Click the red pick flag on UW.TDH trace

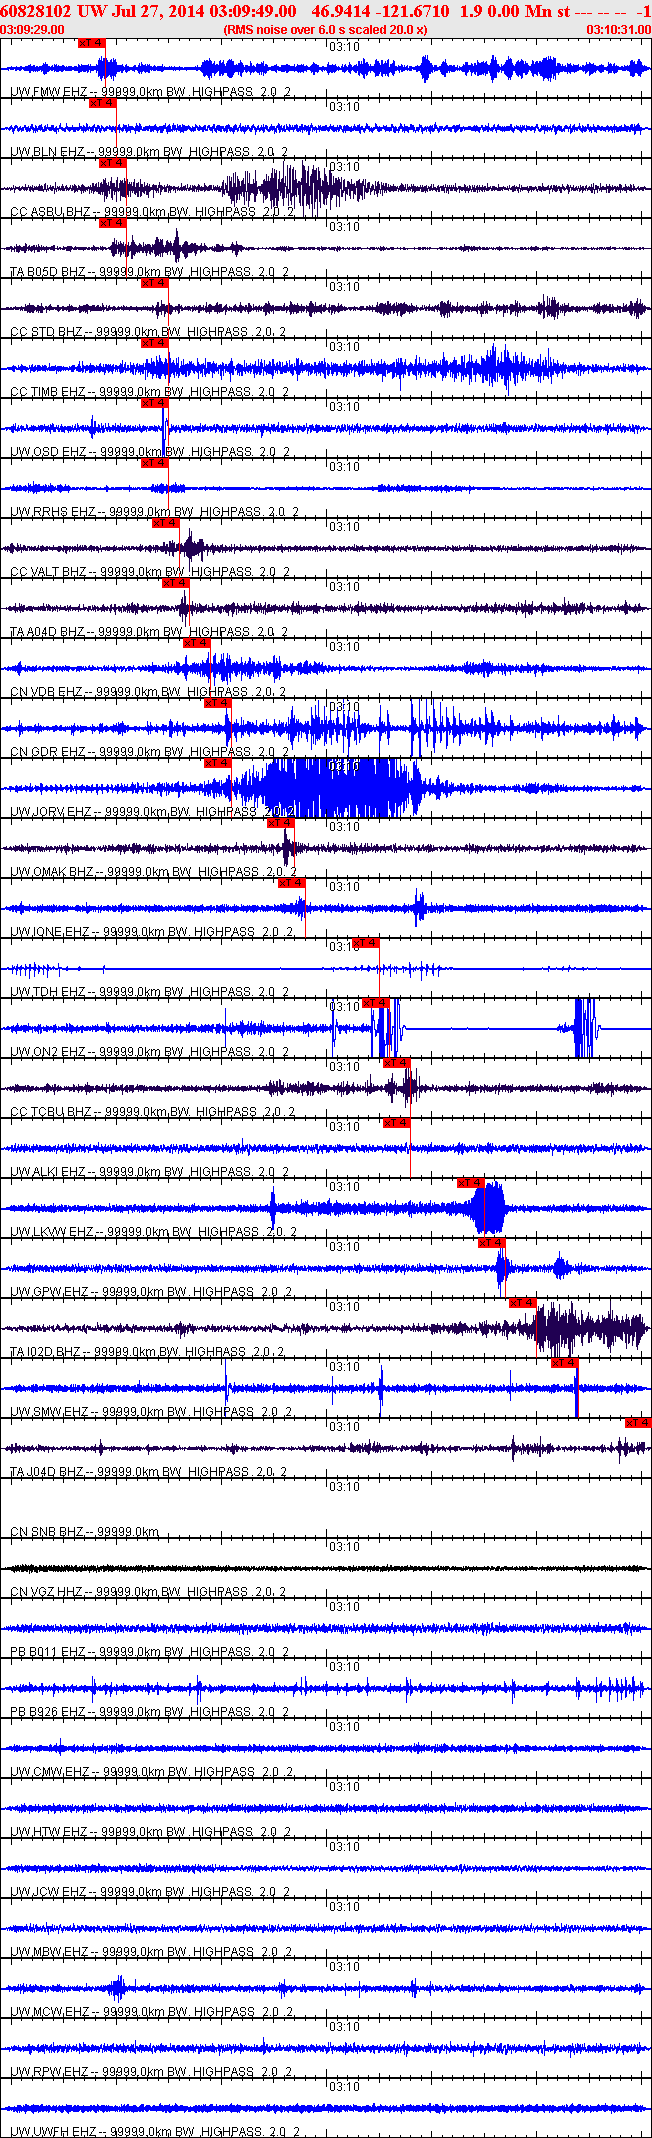365,943
